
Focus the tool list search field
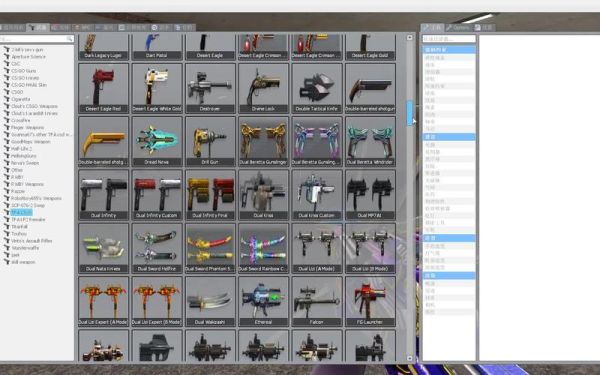click(x=449, y=39)
